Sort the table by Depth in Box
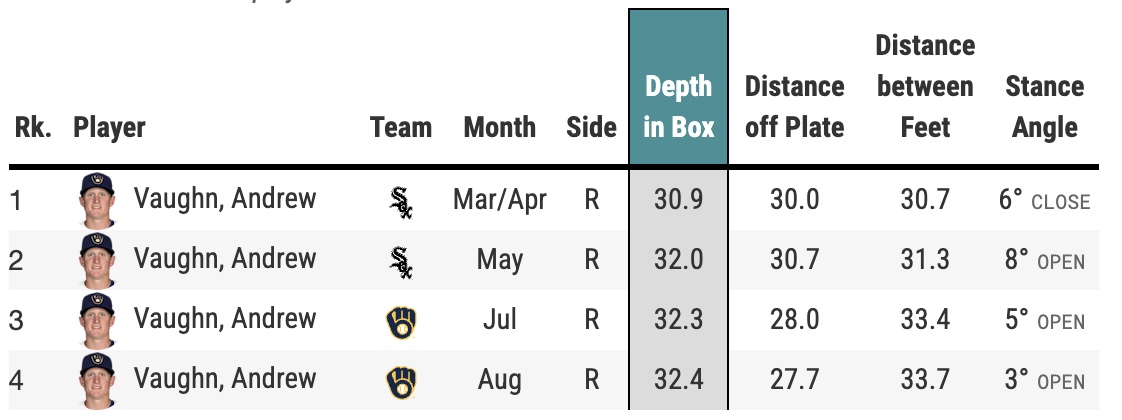1122x420 pixels. 679,106
